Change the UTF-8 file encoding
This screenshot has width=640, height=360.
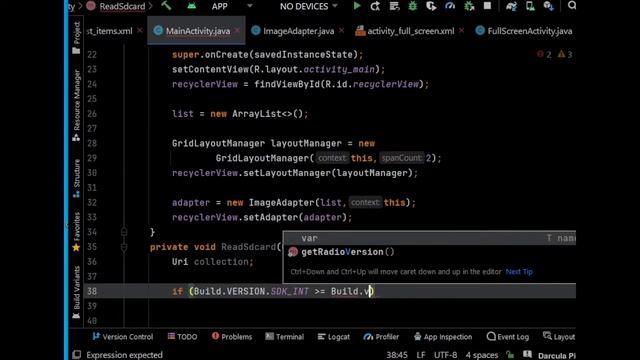tap(445, 355)
